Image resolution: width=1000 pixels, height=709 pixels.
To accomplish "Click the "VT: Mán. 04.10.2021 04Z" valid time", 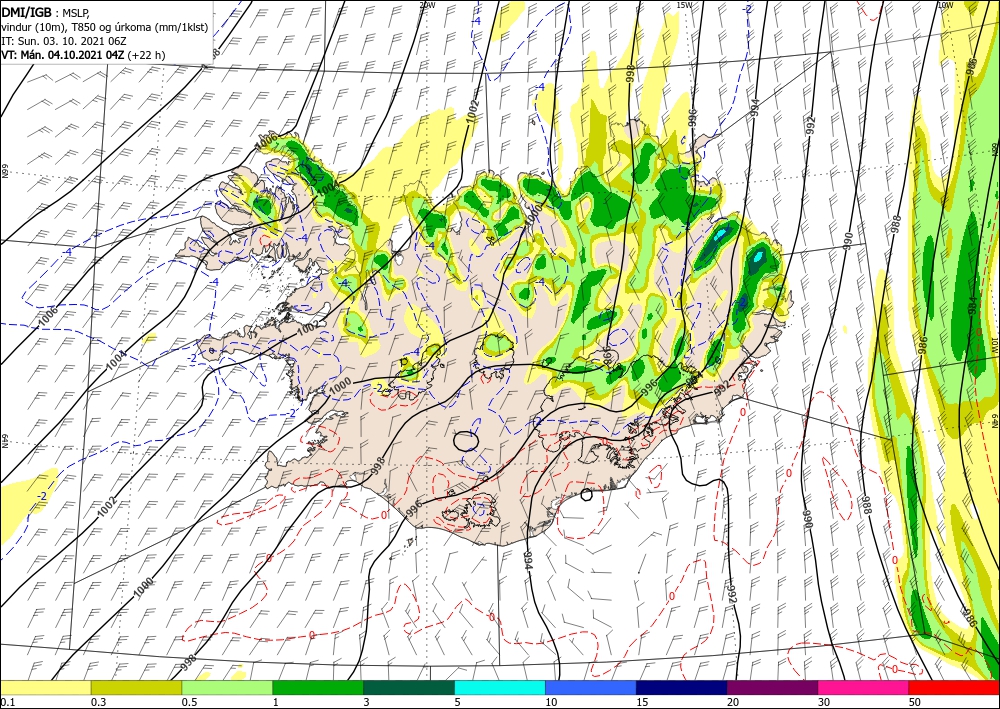I will pyautogui.click(x=63, y=55).
